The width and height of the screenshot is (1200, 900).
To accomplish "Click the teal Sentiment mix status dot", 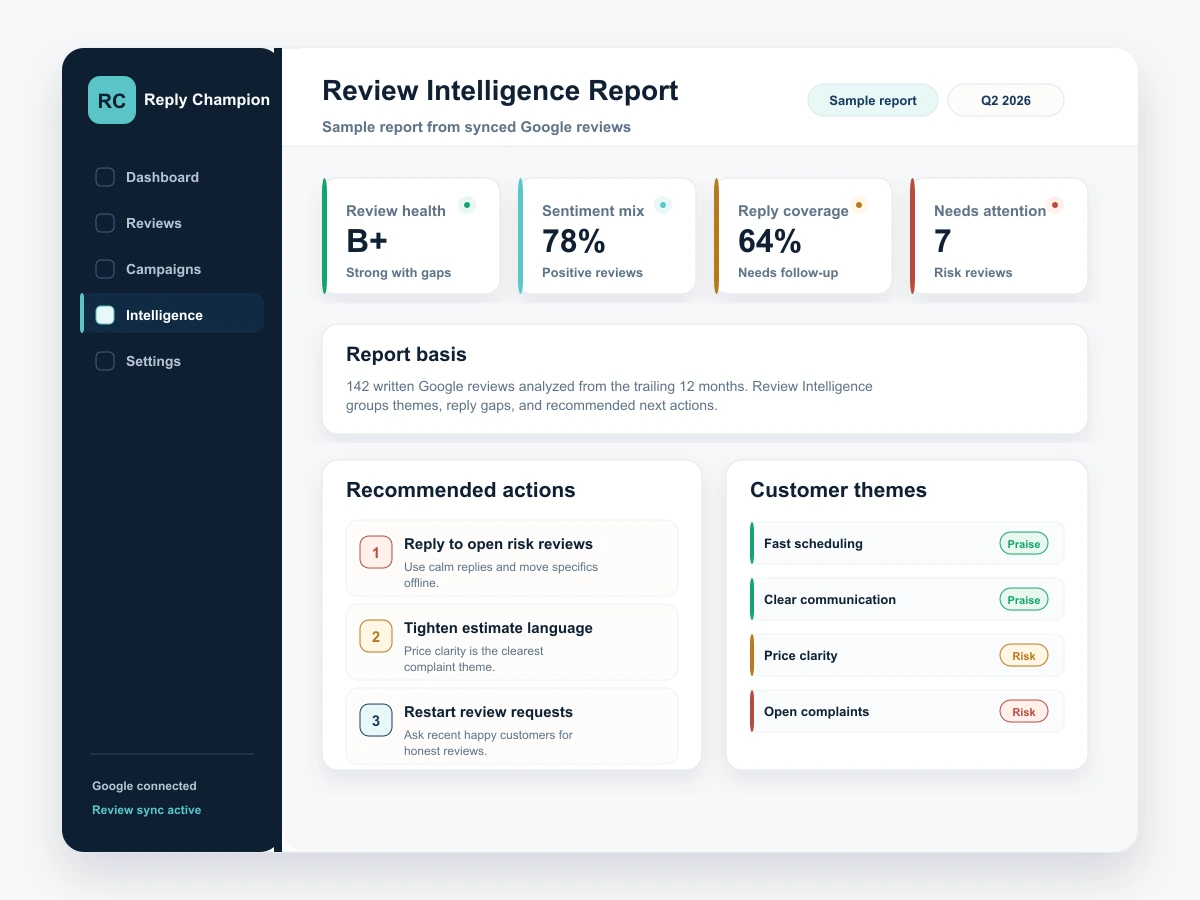I will (x=662, y=205).
